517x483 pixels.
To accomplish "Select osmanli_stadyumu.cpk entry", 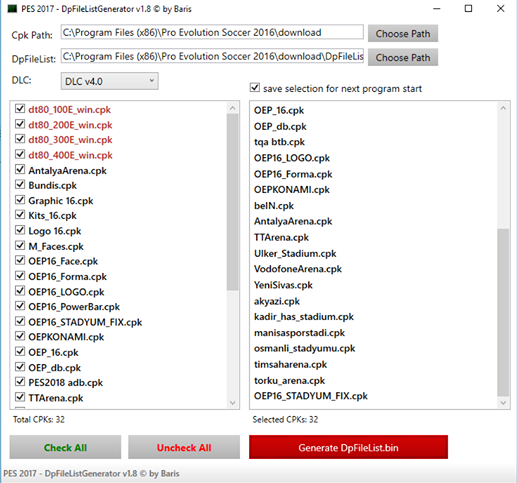I will click(x=304, y=348).
